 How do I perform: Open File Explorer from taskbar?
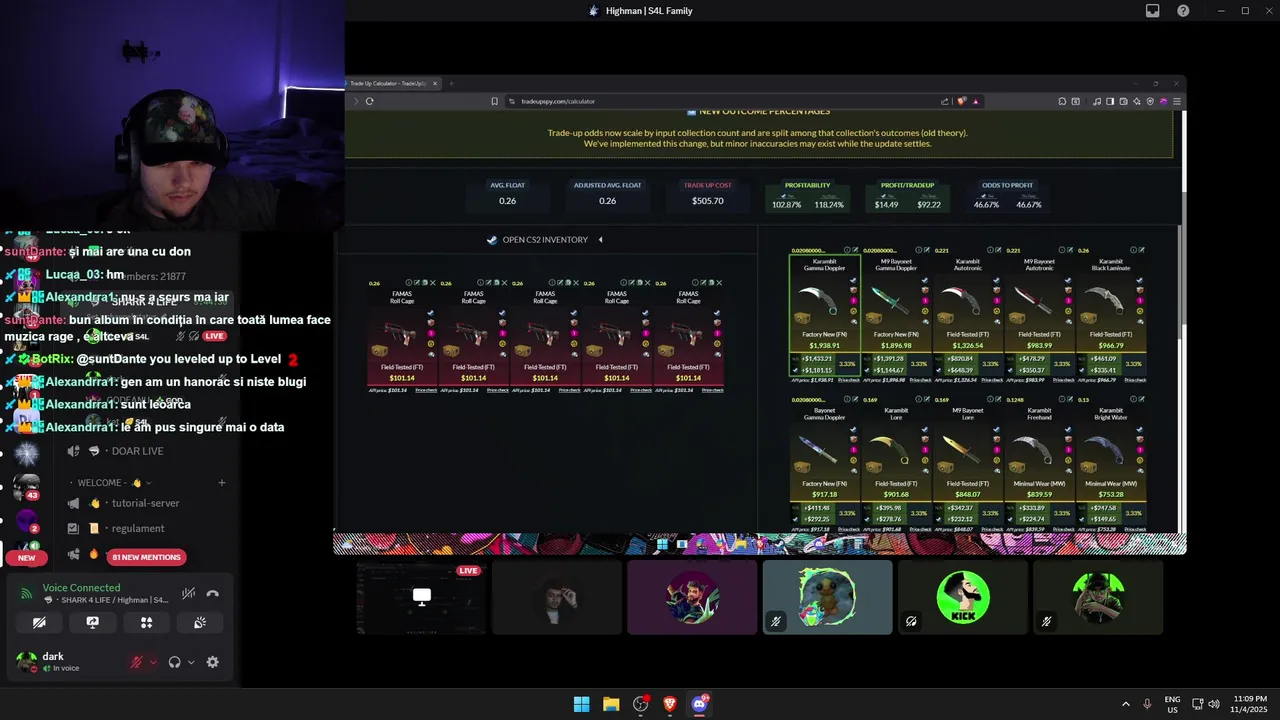(x=611, y=704)
